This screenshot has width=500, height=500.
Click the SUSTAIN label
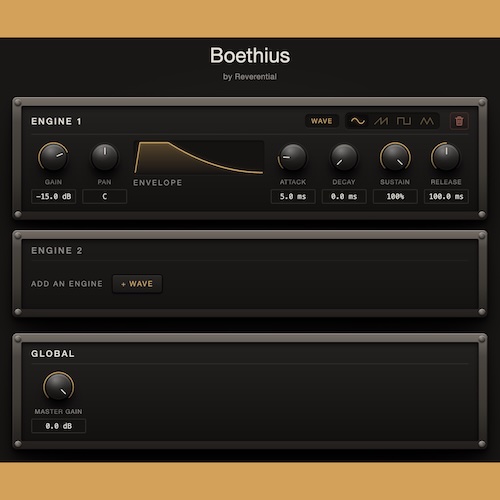(x=395, y=182)
